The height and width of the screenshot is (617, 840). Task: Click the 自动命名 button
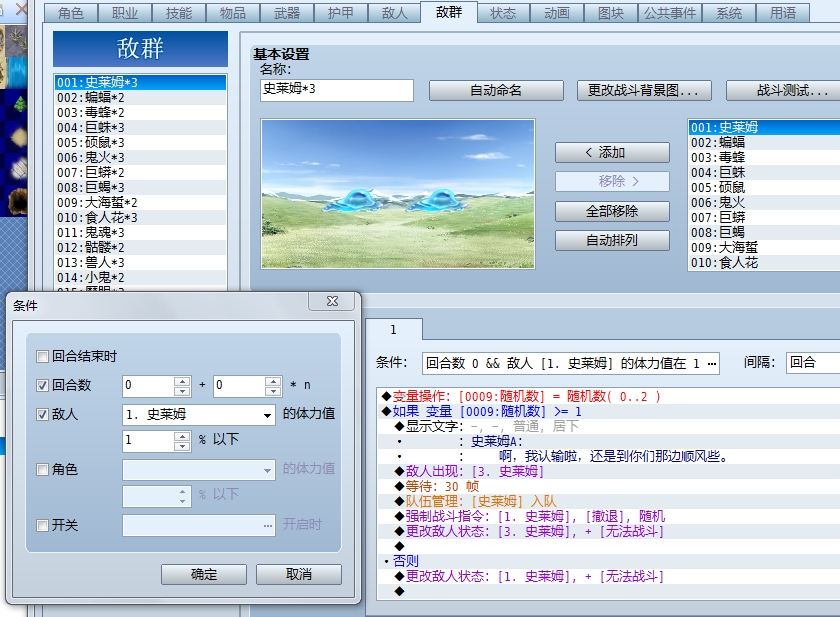coord(496,91)
